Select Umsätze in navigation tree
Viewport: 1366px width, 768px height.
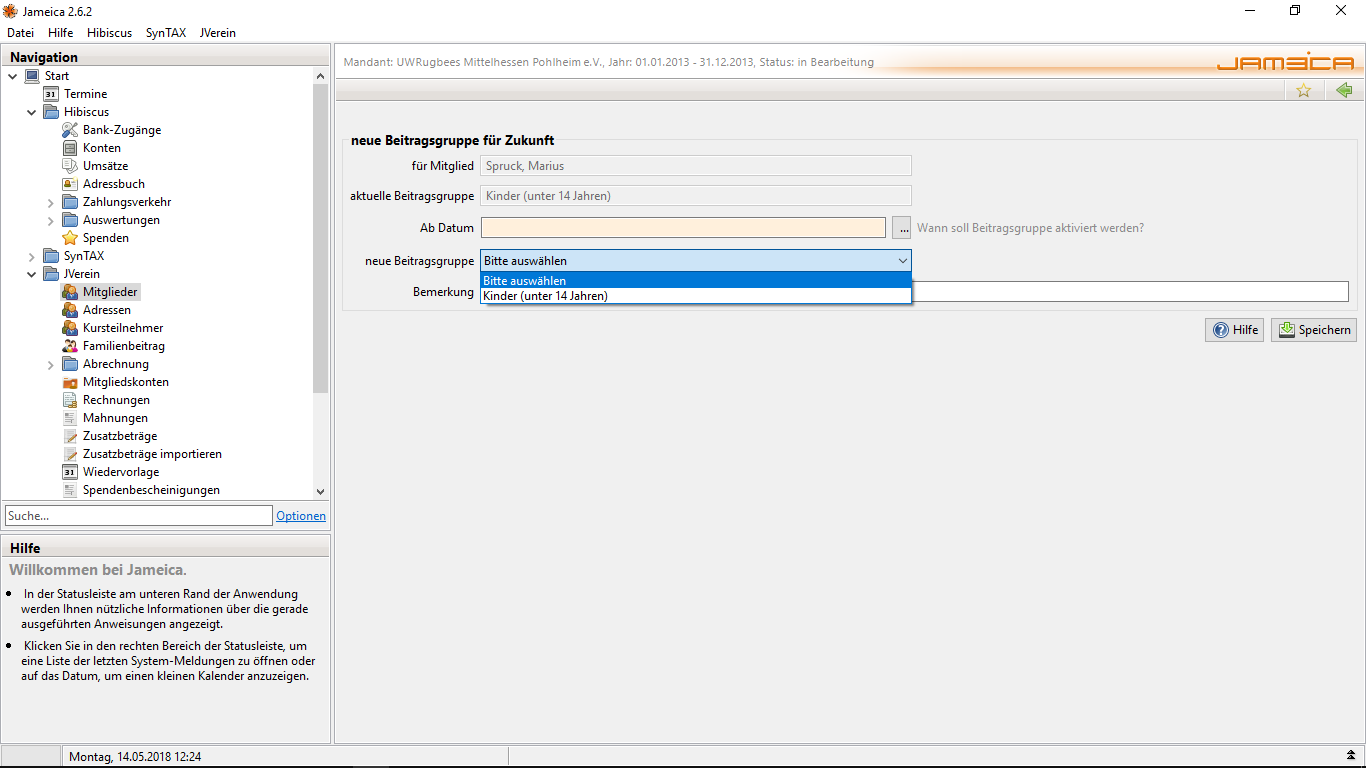pos(105,166)
